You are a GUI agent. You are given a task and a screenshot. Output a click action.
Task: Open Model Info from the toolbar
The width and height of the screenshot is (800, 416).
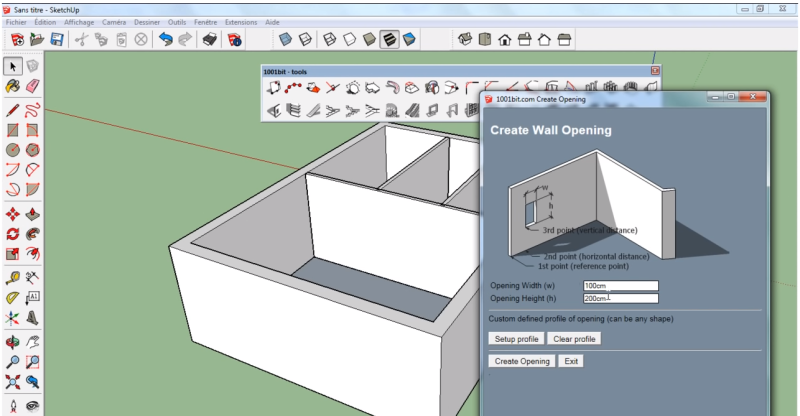[235, 40]
